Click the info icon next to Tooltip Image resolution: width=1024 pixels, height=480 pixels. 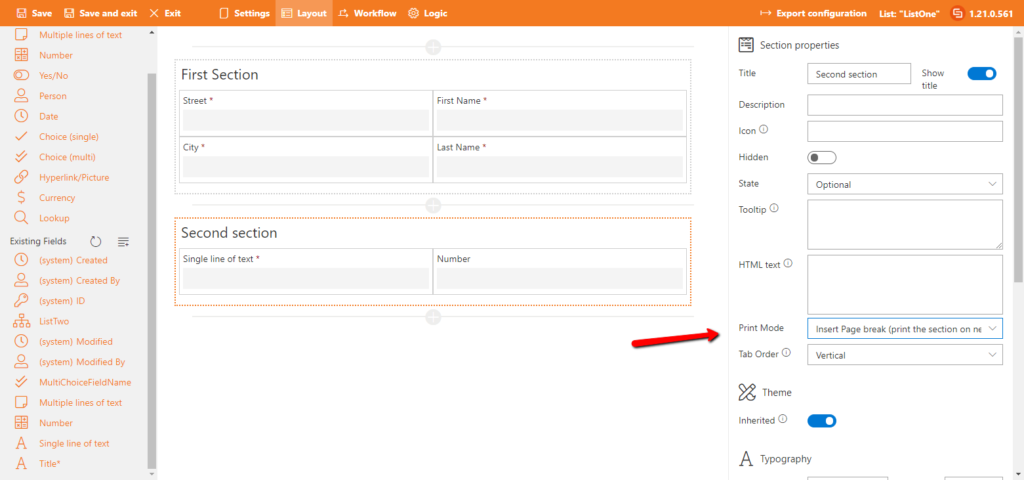pyautogui.click(x=775, y=209)
